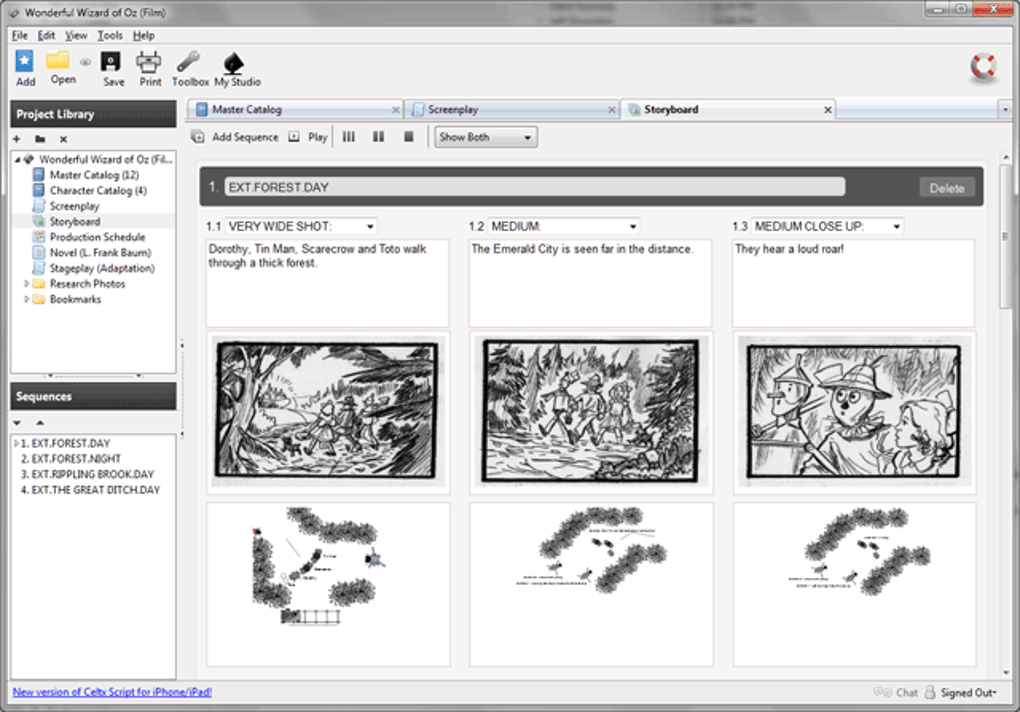This screenshot has height=712, width=1020.
Task: Select the shot 1.2 walking sketch thumbnail
Action: [x=591, y=412]
